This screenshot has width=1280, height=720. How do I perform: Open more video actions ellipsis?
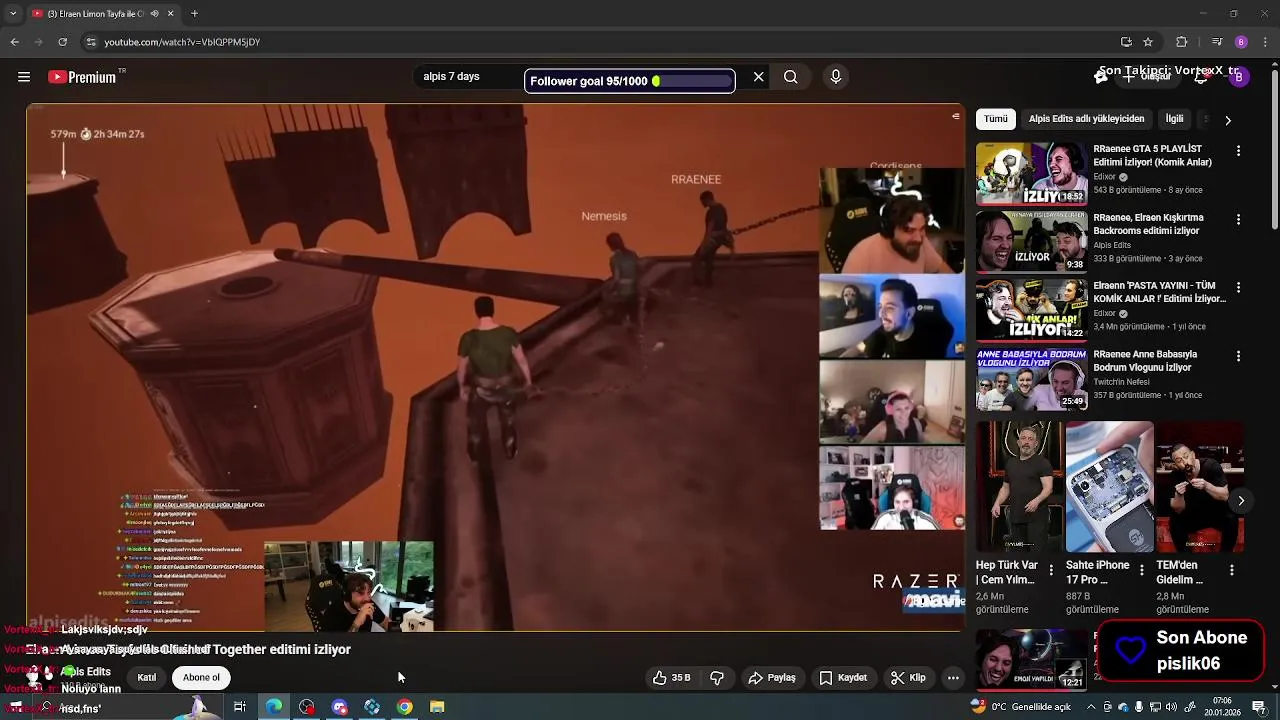coord(953,678)
